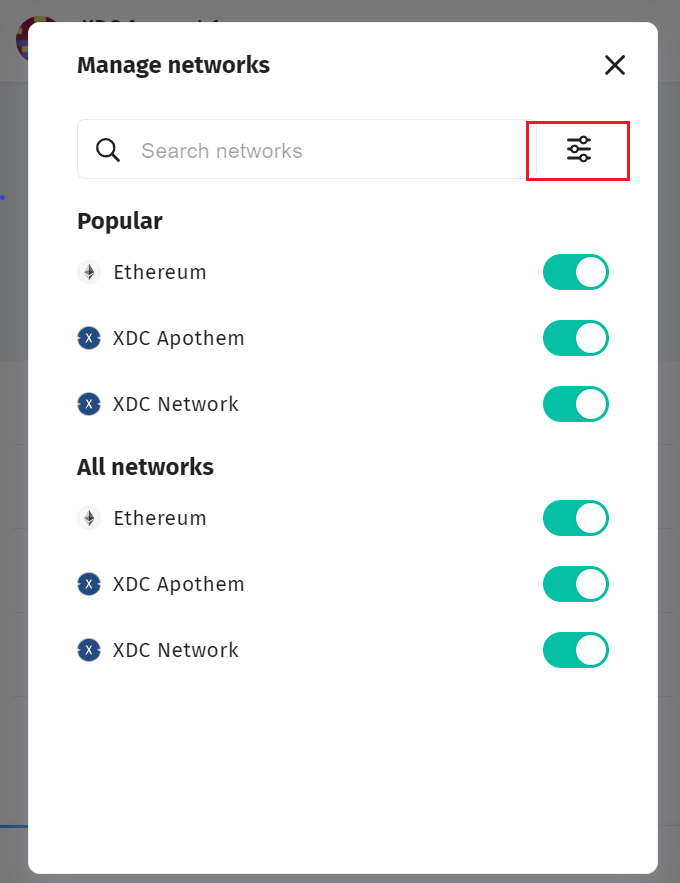
Task: Close the Manage networks dialog
Action: pos(614,65)
